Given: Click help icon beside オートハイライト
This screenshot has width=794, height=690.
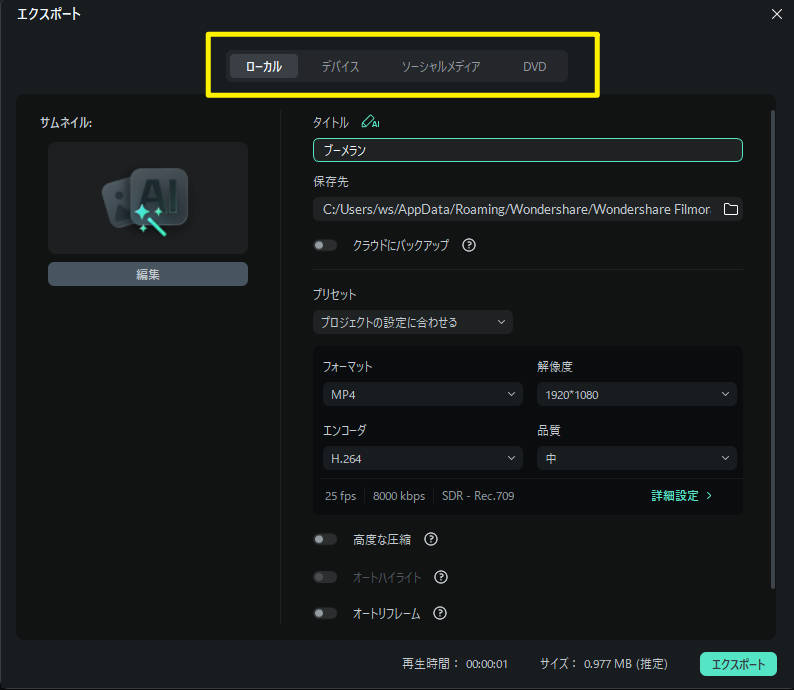Looking at the screenshot, I should point(440,577).
